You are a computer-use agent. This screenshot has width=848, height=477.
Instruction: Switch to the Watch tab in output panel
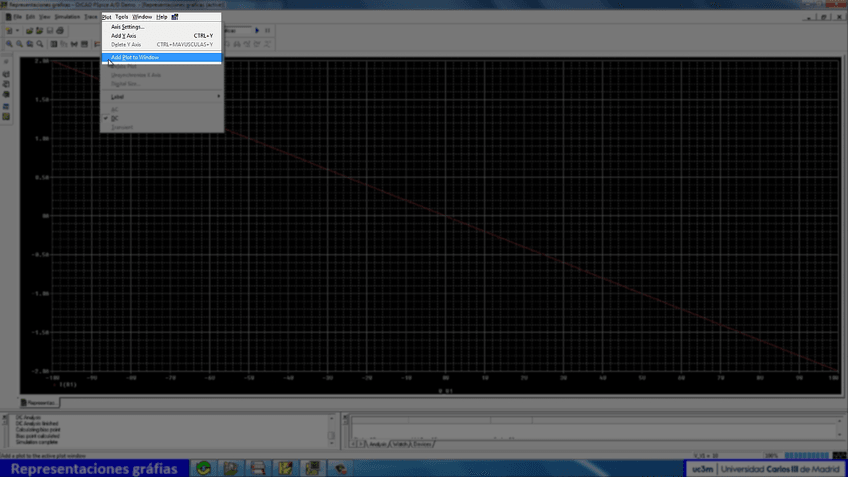click(399, 443)
